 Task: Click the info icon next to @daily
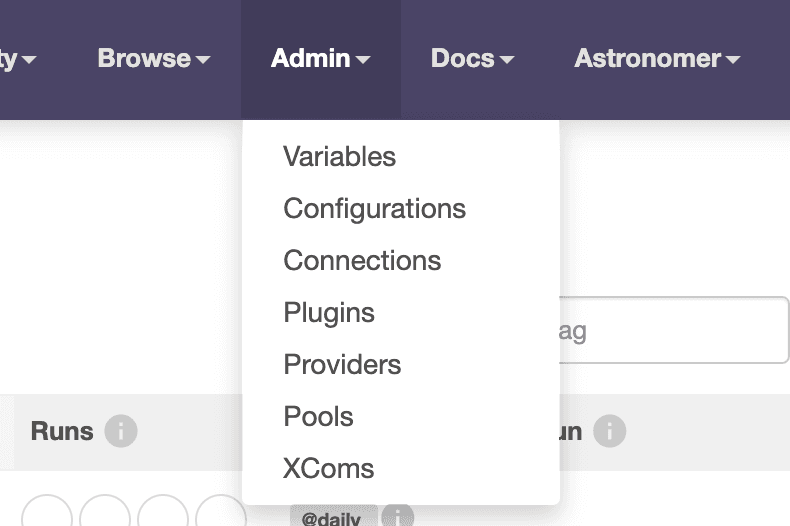tap(397, 517)
